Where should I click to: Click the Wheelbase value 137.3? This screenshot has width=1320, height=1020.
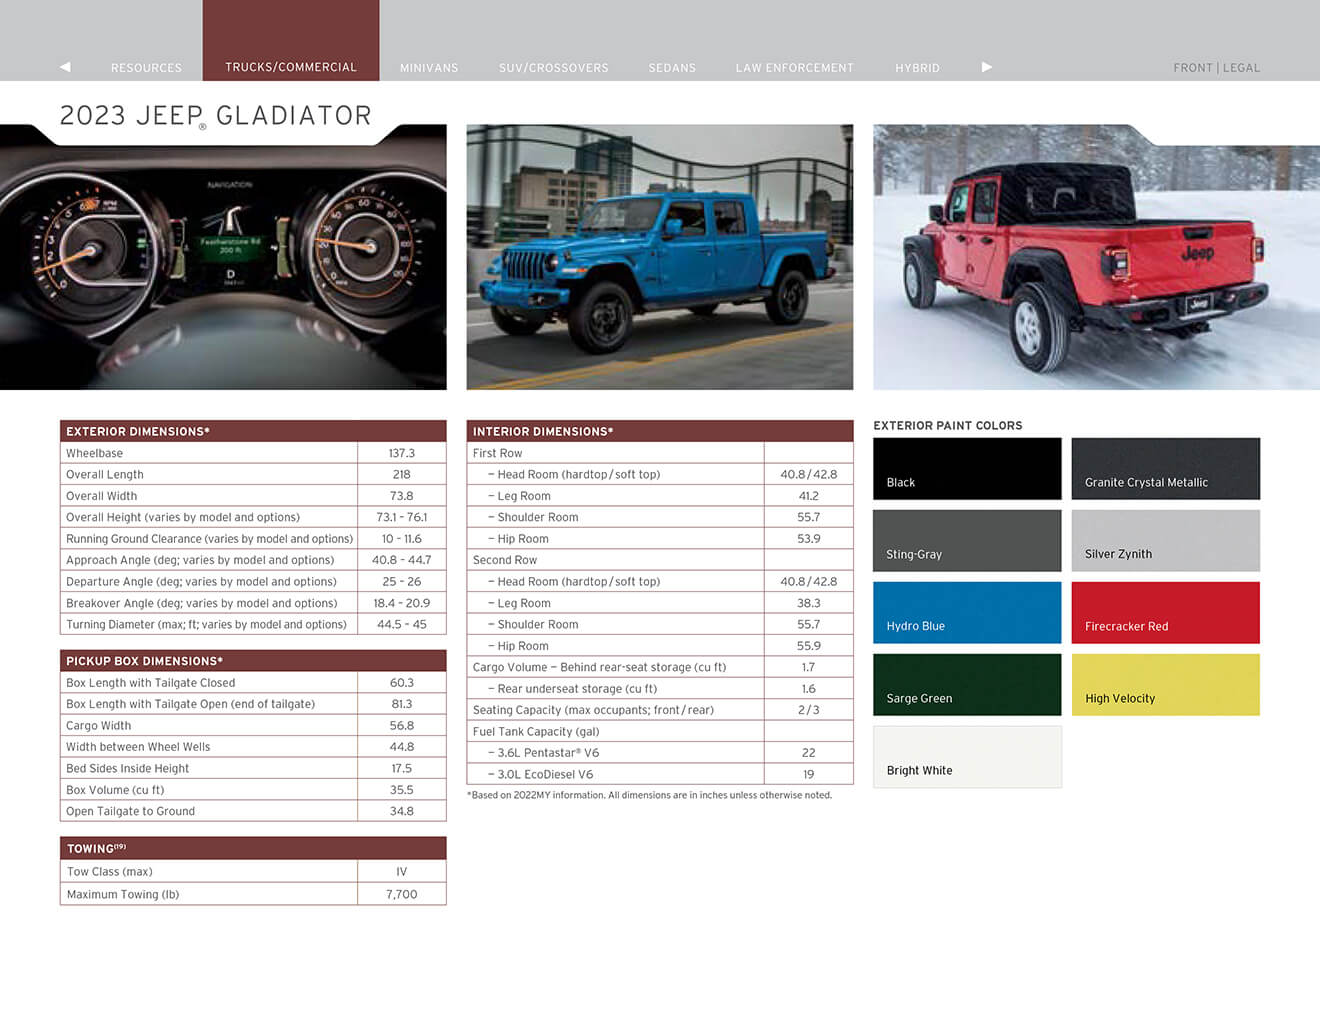point(402,453)
